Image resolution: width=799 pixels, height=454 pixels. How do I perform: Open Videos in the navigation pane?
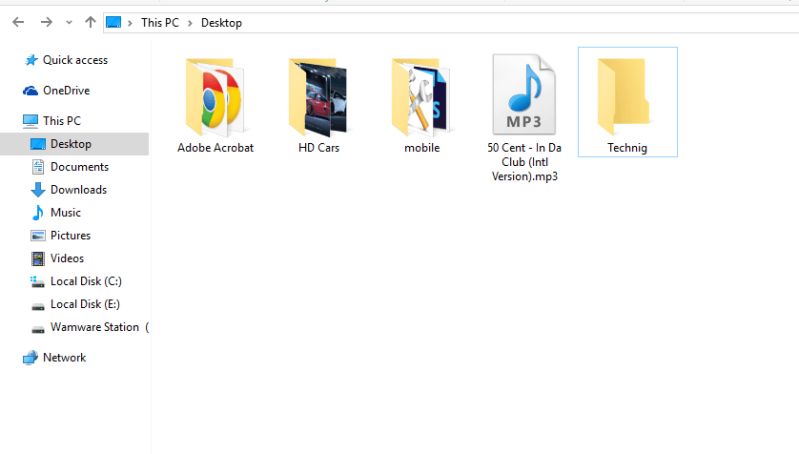pos(67,258)
